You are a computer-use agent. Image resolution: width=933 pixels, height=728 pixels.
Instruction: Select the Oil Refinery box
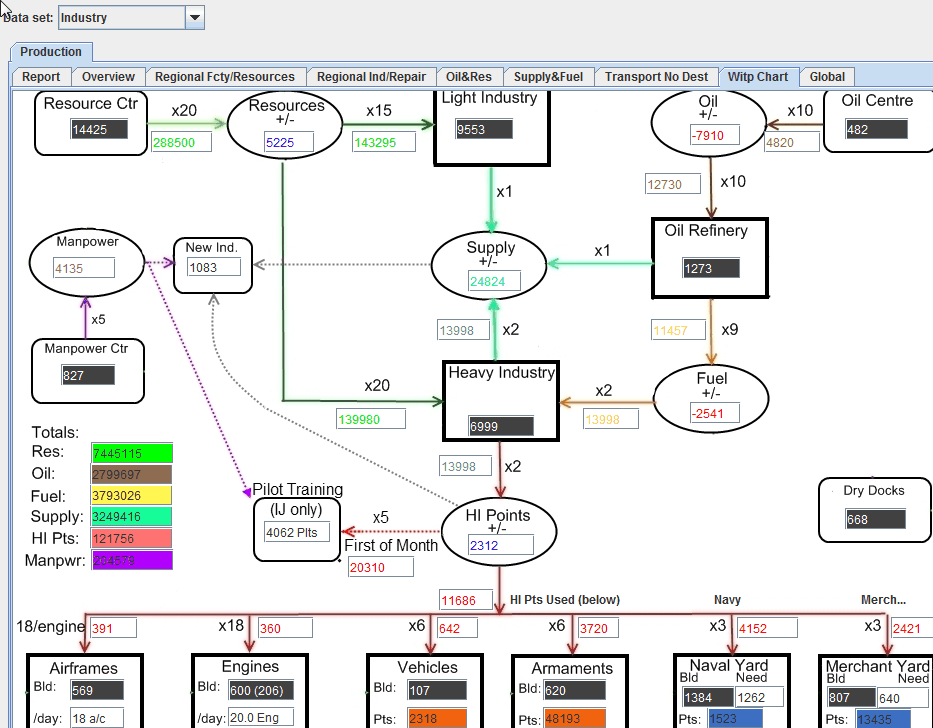click(x=710, y=257)
